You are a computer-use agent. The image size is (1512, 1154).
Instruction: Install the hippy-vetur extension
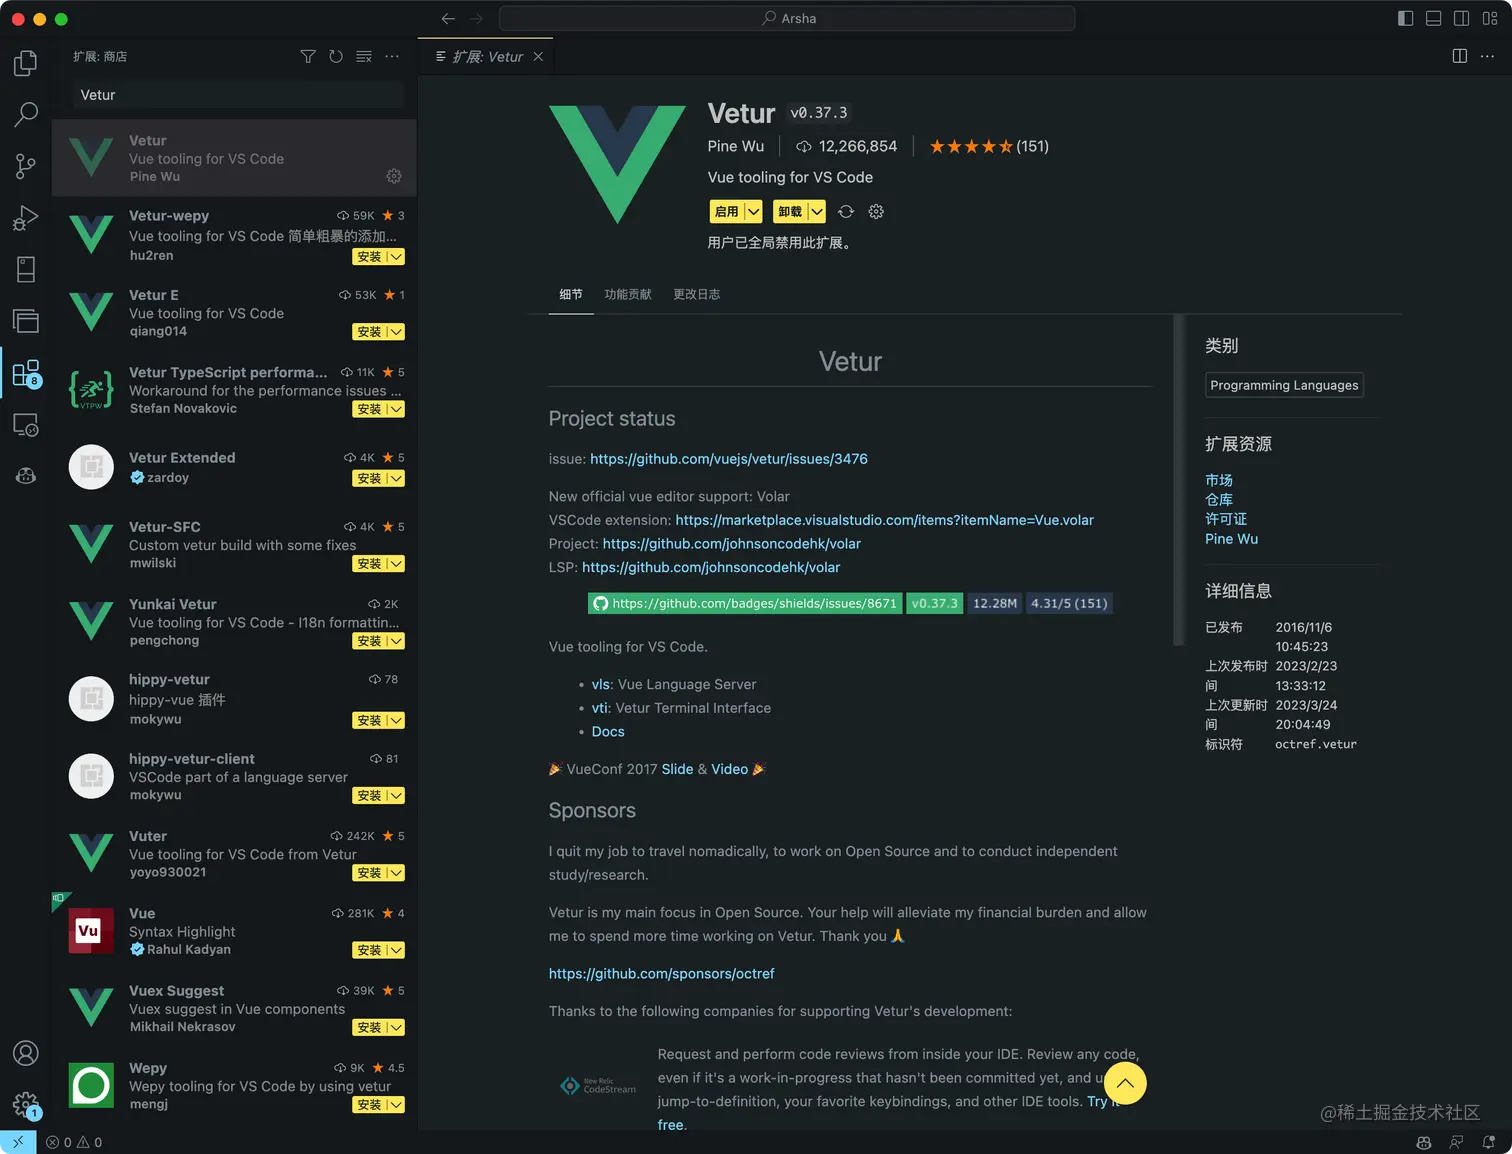click(x=370, y=720)
